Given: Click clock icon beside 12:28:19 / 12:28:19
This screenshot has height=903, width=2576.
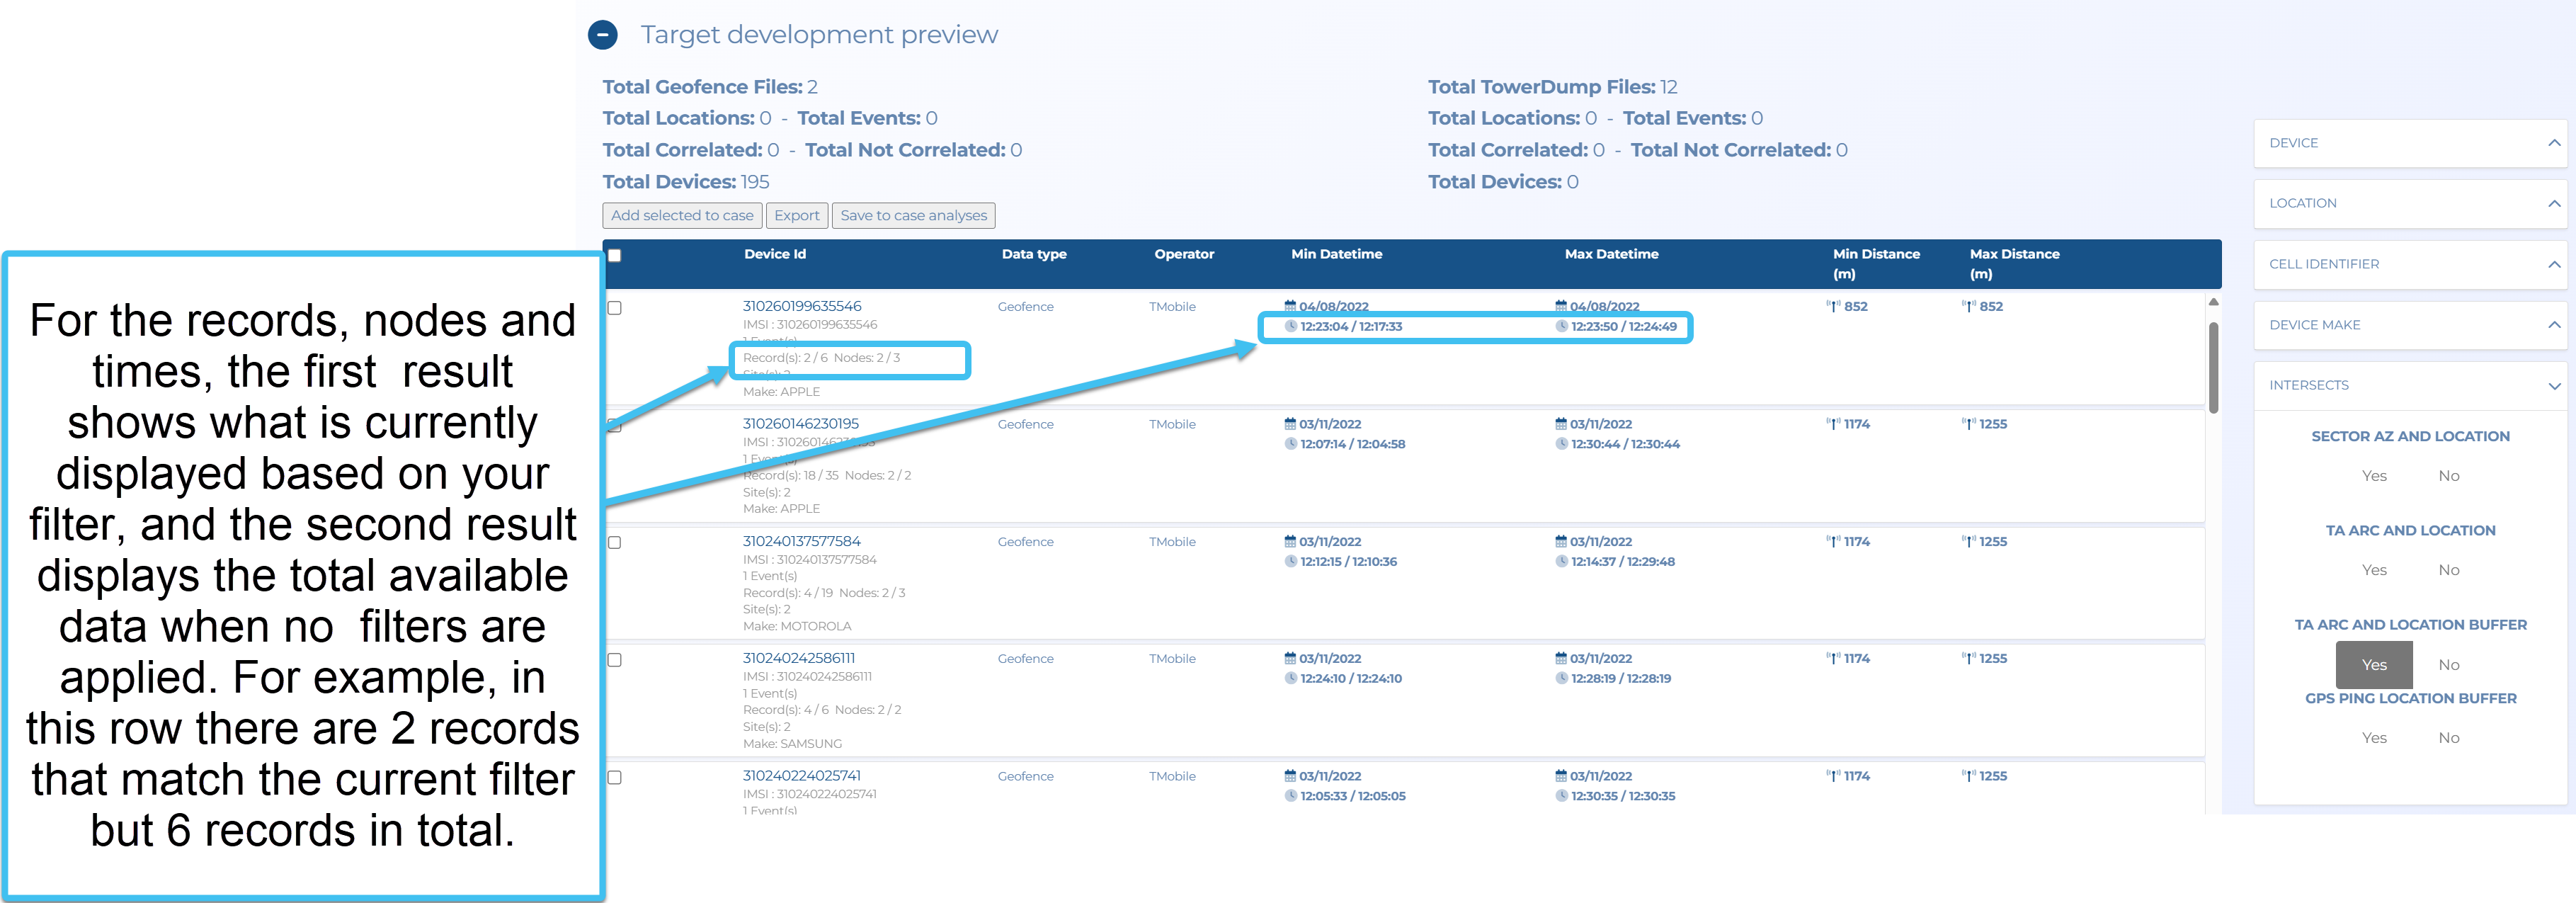Looking at the screenshot, I should (x=1562, y=678).
